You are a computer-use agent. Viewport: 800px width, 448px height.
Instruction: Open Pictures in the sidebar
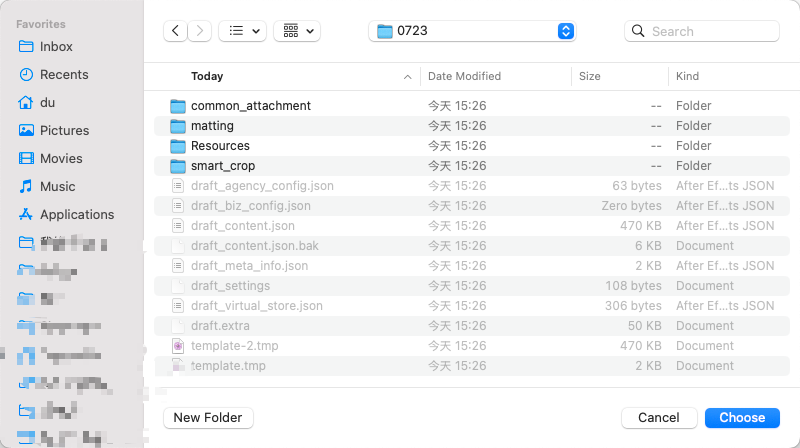tap(64, 130)
